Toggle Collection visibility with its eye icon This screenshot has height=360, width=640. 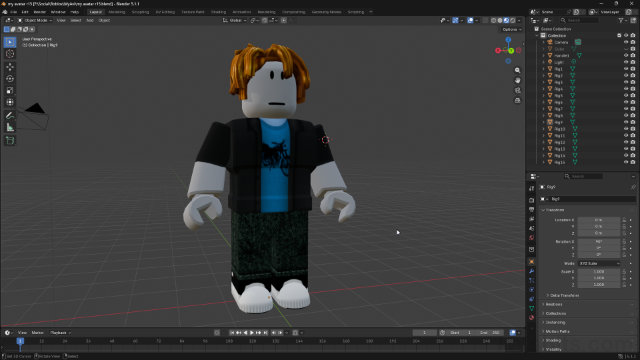point(626,36)
